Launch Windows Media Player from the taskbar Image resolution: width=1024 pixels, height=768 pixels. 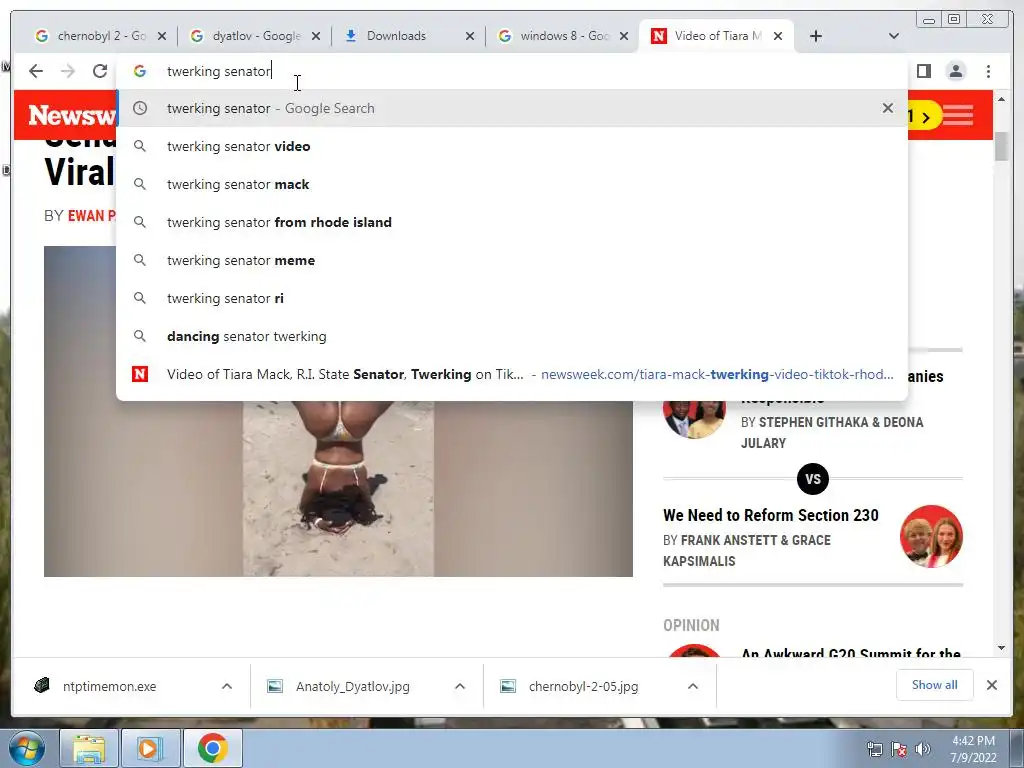[149, 748]
